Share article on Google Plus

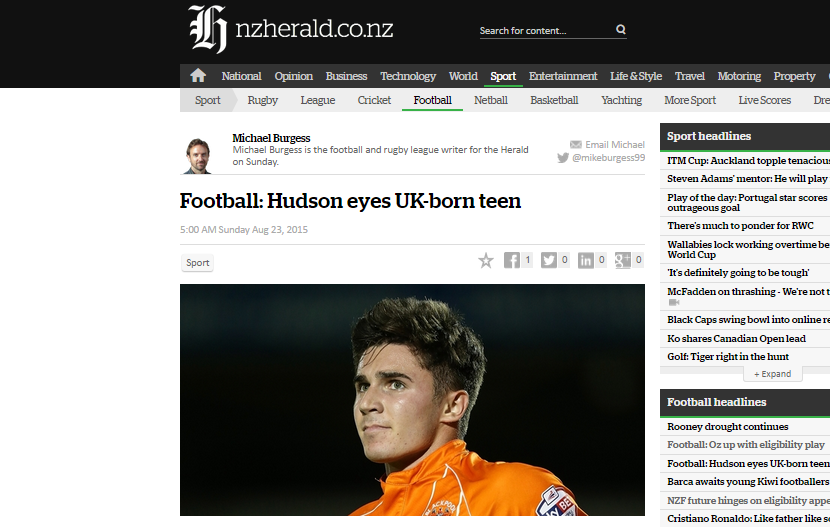(623, 260)
